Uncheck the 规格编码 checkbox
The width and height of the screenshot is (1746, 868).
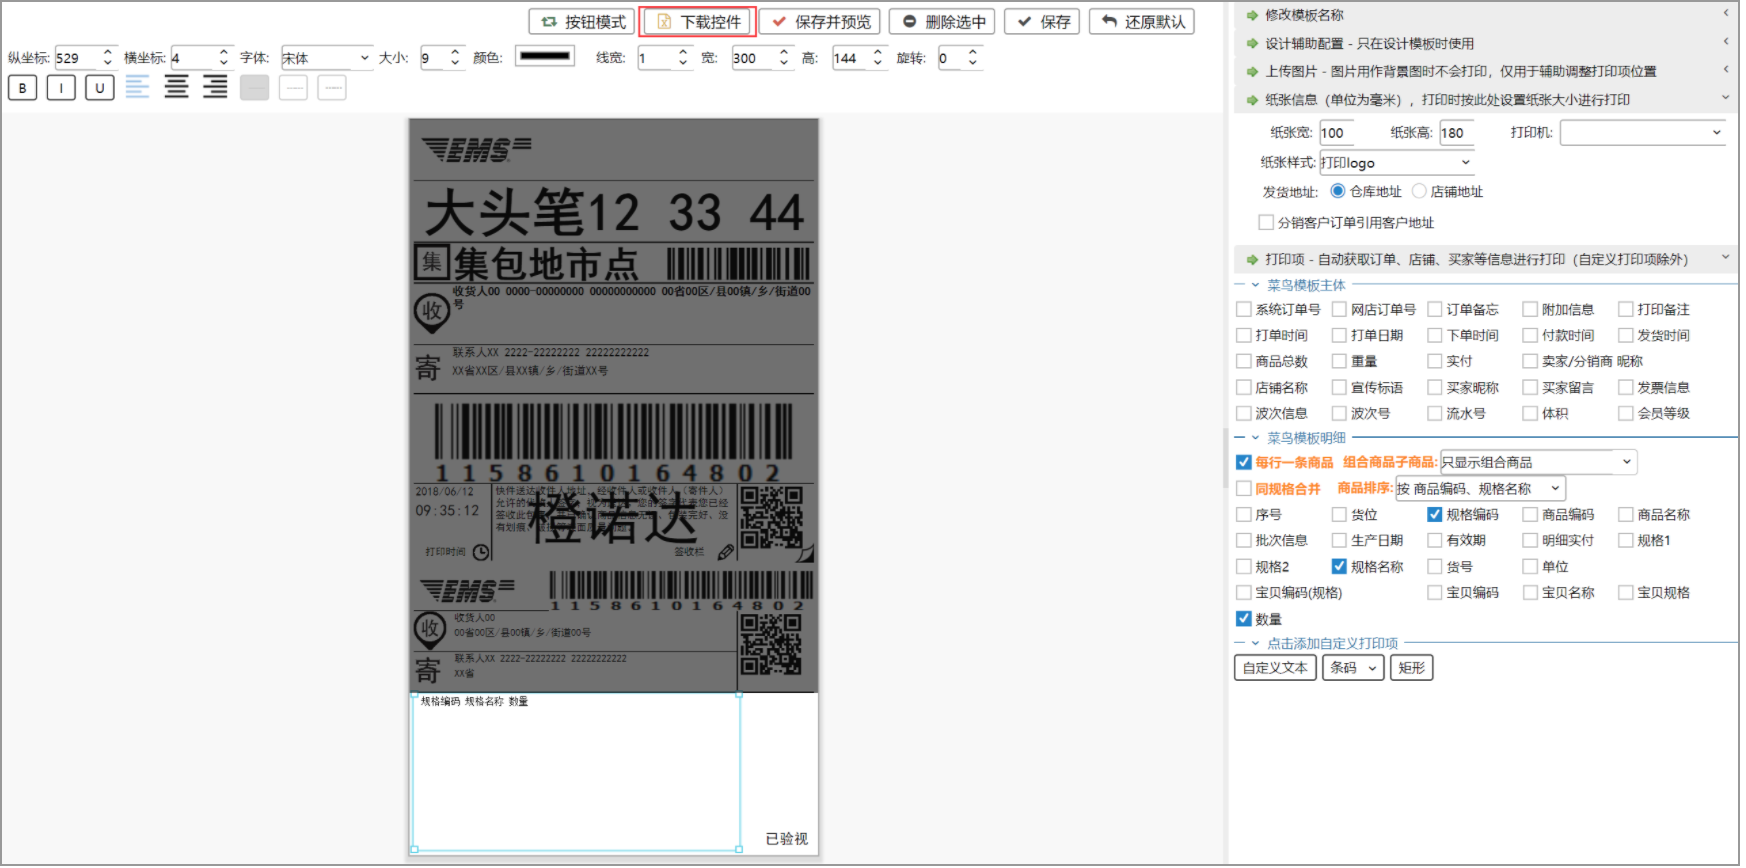[1435, 514]
